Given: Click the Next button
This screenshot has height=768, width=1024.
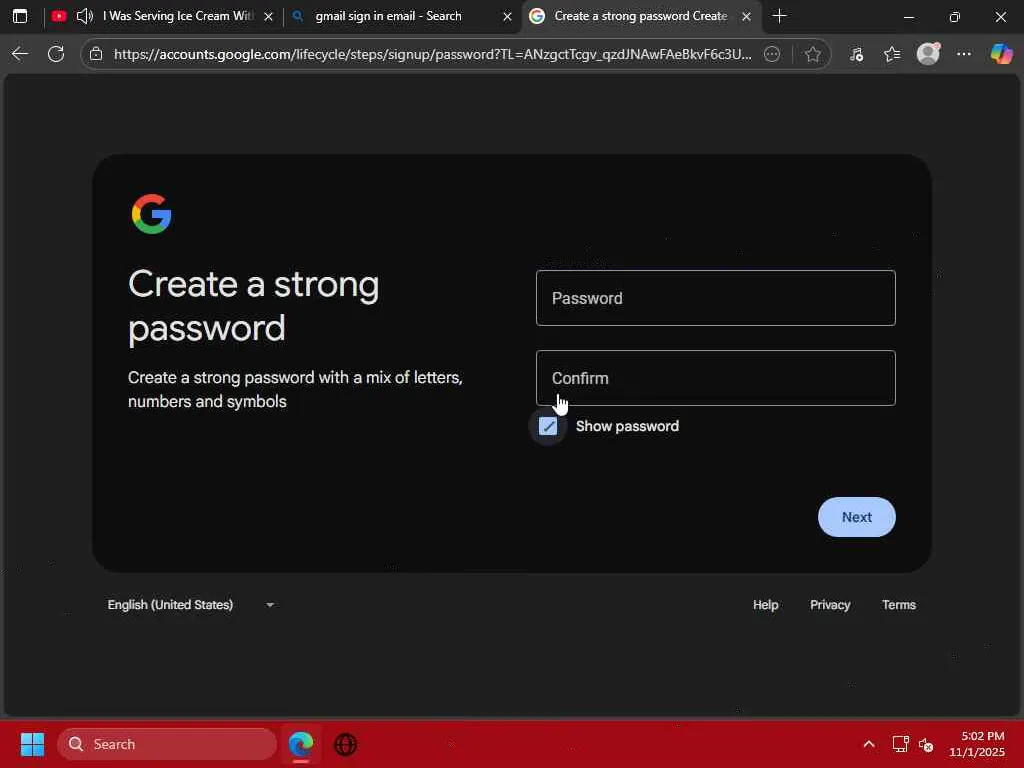Looking at the screenshot, I should click(856, 517).
